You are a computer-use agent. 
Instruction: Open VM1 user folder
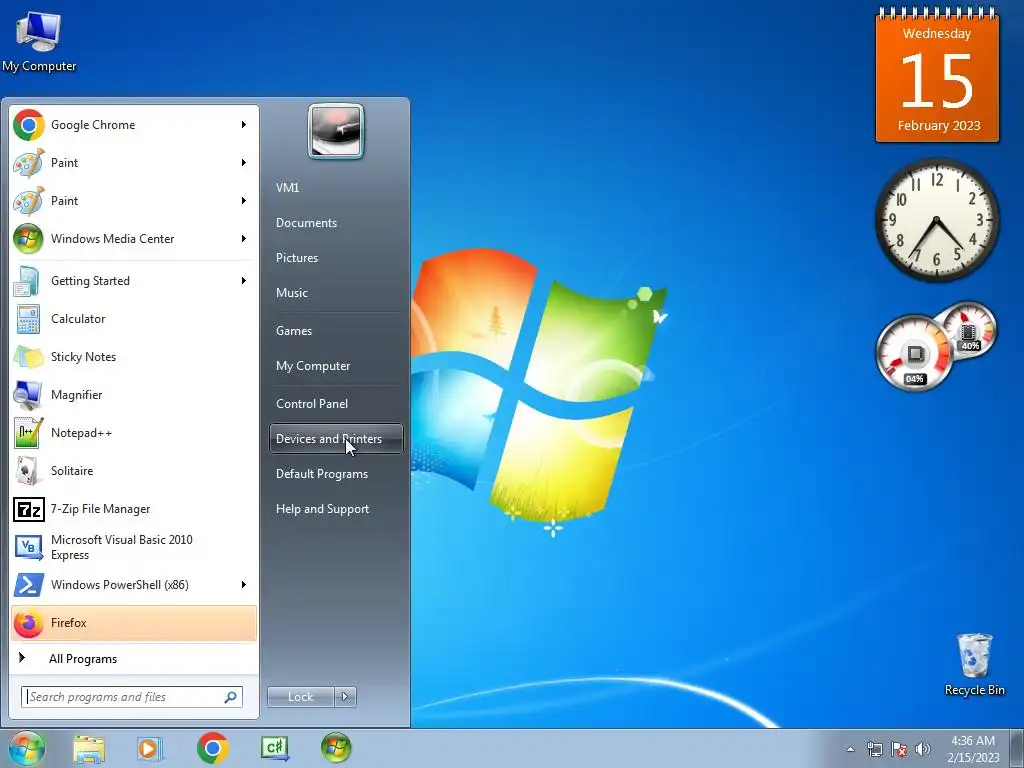coord(336,187)
